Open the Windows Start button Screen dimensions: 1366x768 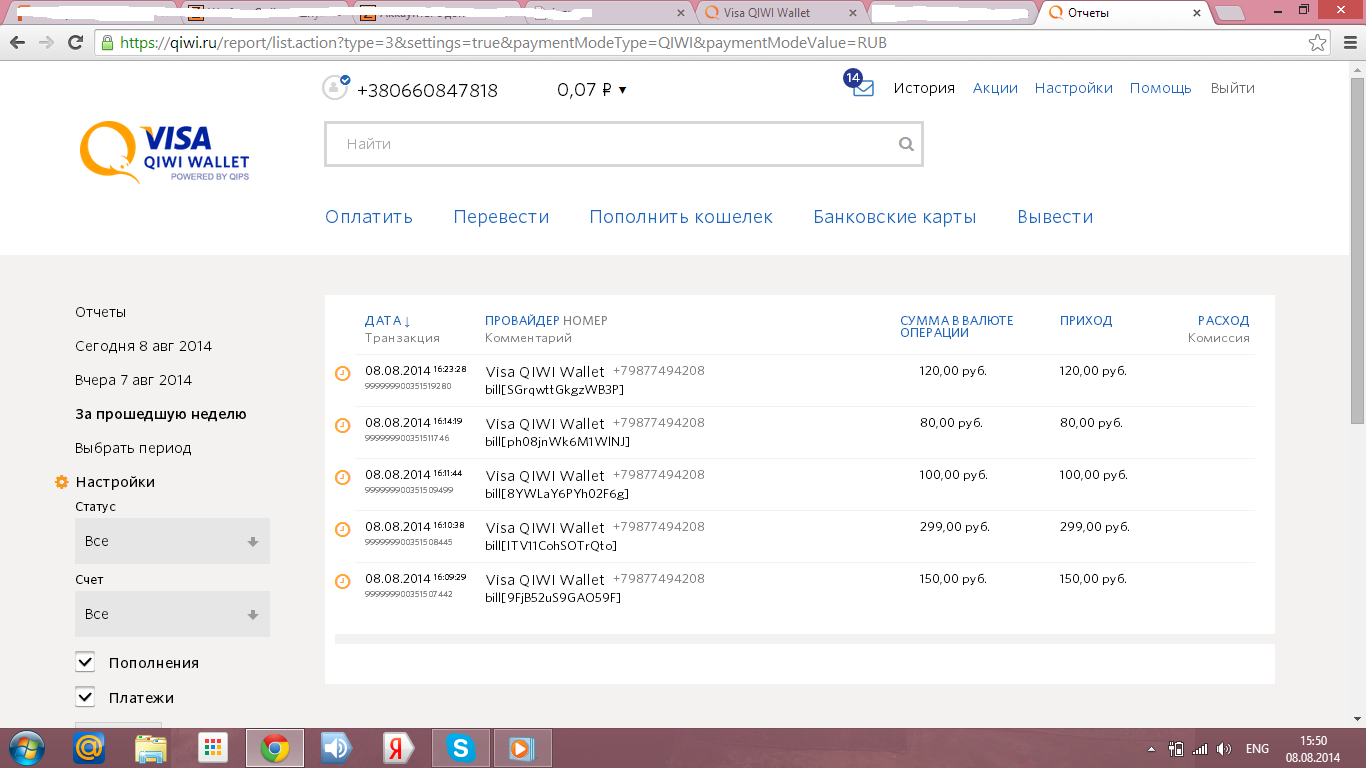(x=28, y=748)
